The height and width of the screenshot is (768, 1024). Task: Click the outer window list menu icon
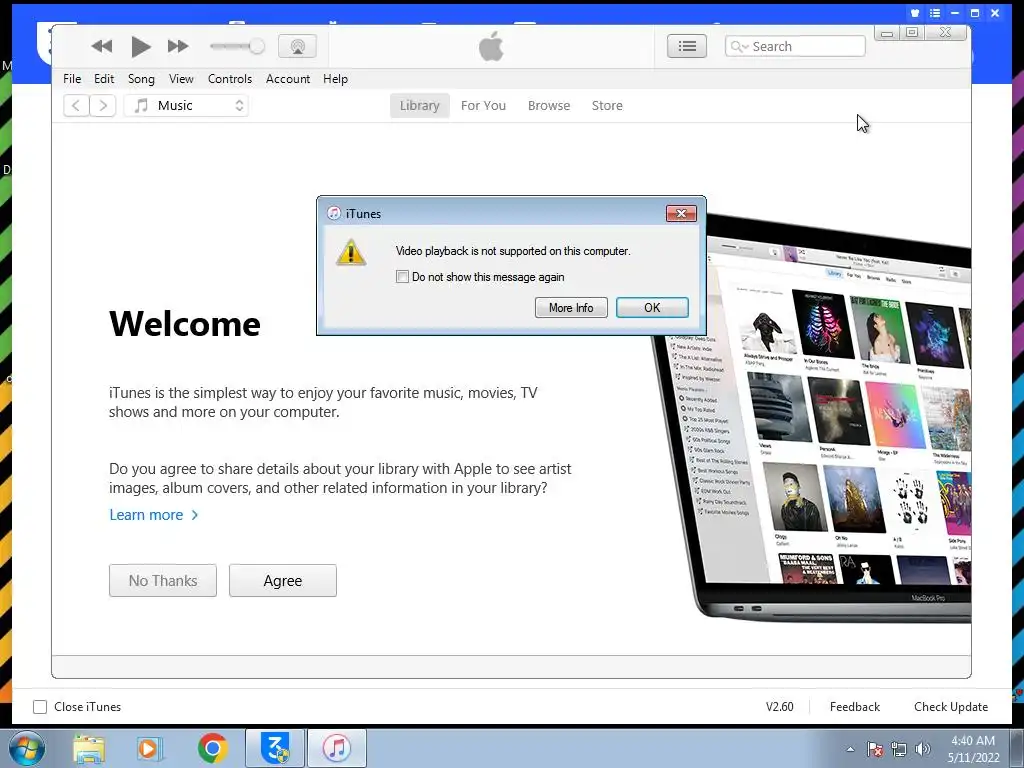935,13
